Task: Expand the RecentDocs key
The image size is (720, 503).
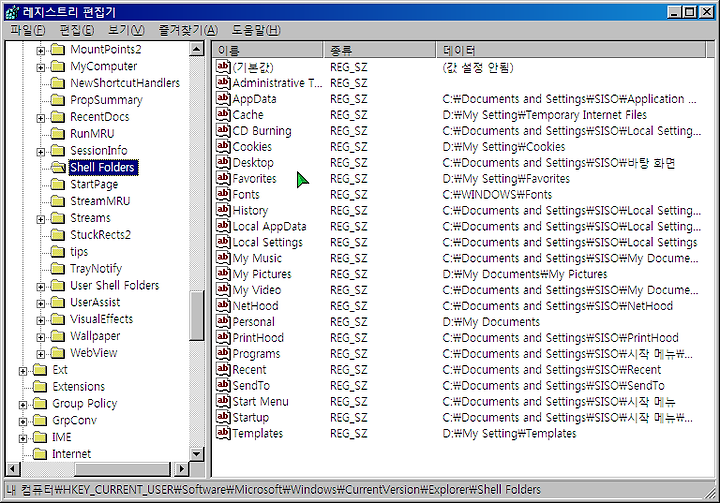Action: click(x=40, y=118)
